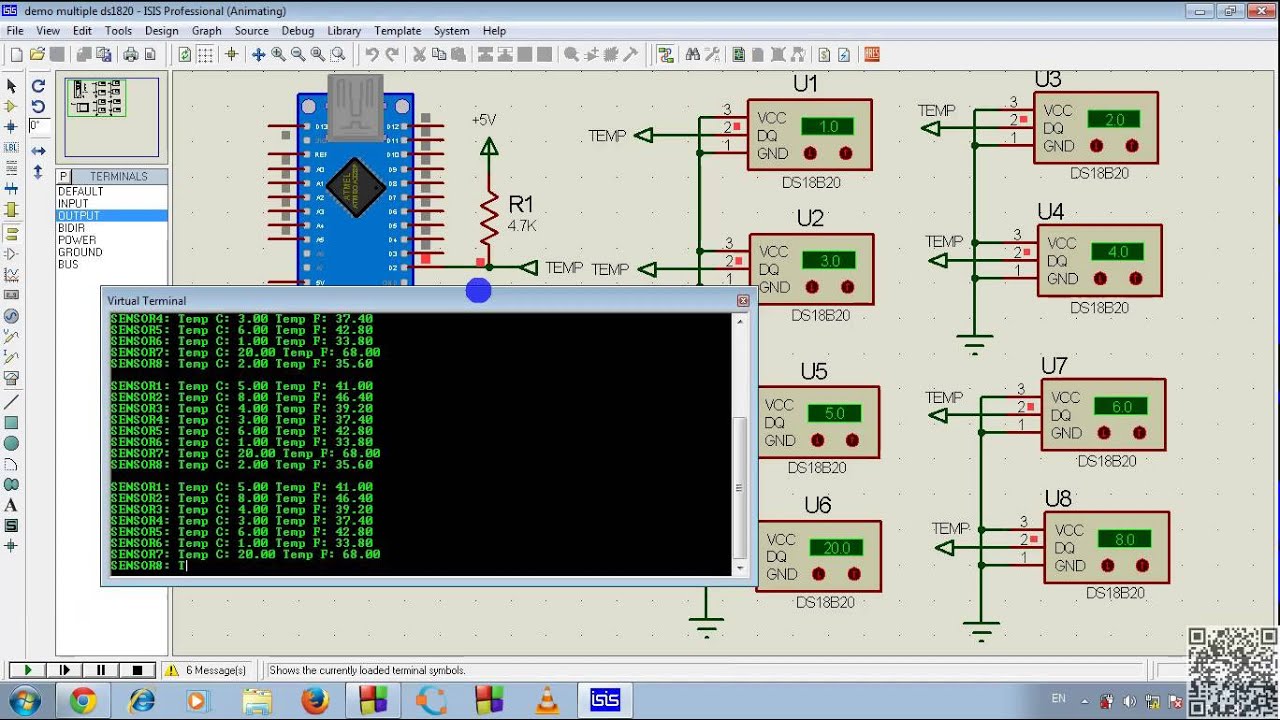Open the design explorer
Screen dimensions: 1280x720
(739, 55)
